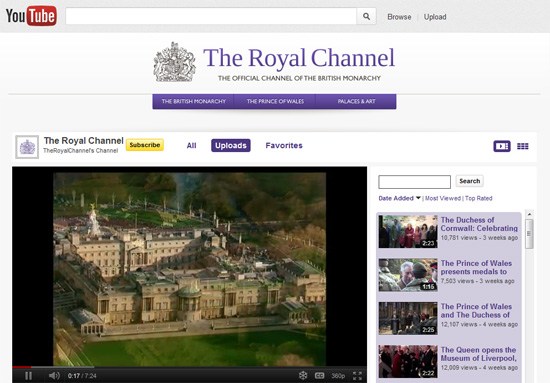
Task: Click the playlist scrollbar up arrow
Action: click(529, 214)
